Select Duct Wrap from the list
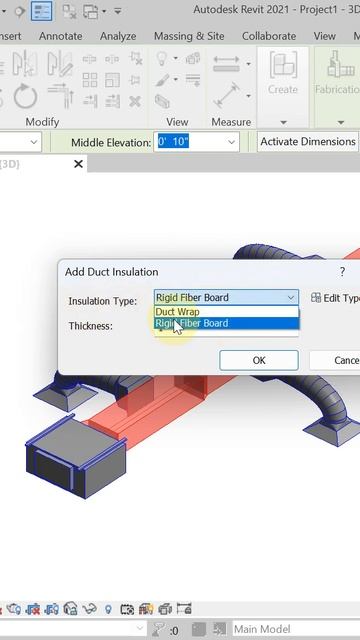Viewport: 360px width, 640px height. click(x=227, y=312)
